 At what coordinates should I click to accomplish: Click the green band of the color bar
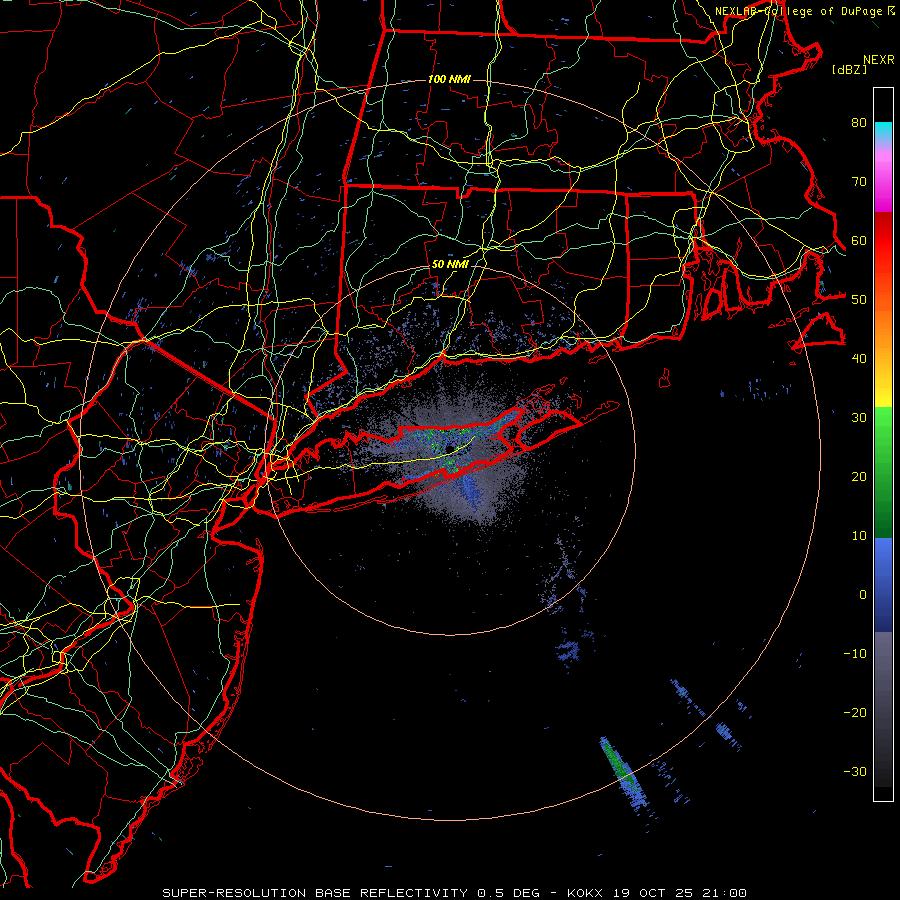click(x=883, y=472)
